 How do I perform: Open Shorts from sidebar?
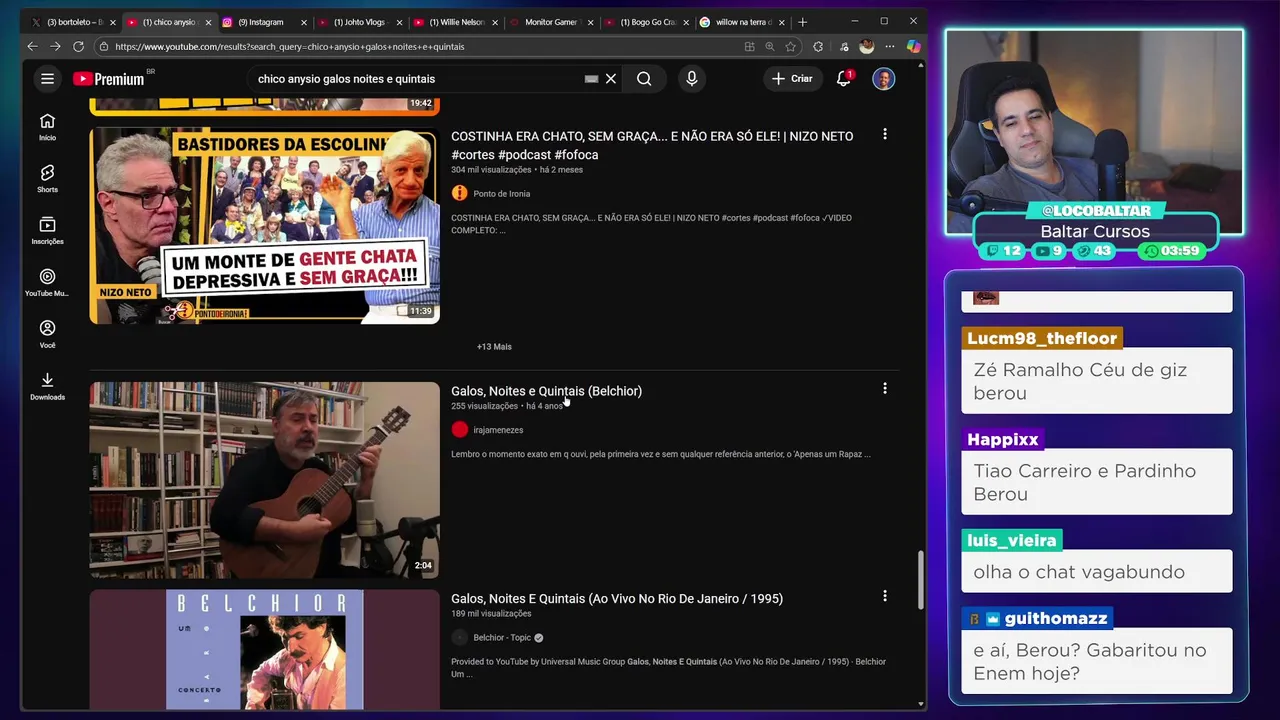(x=47, y=179)
